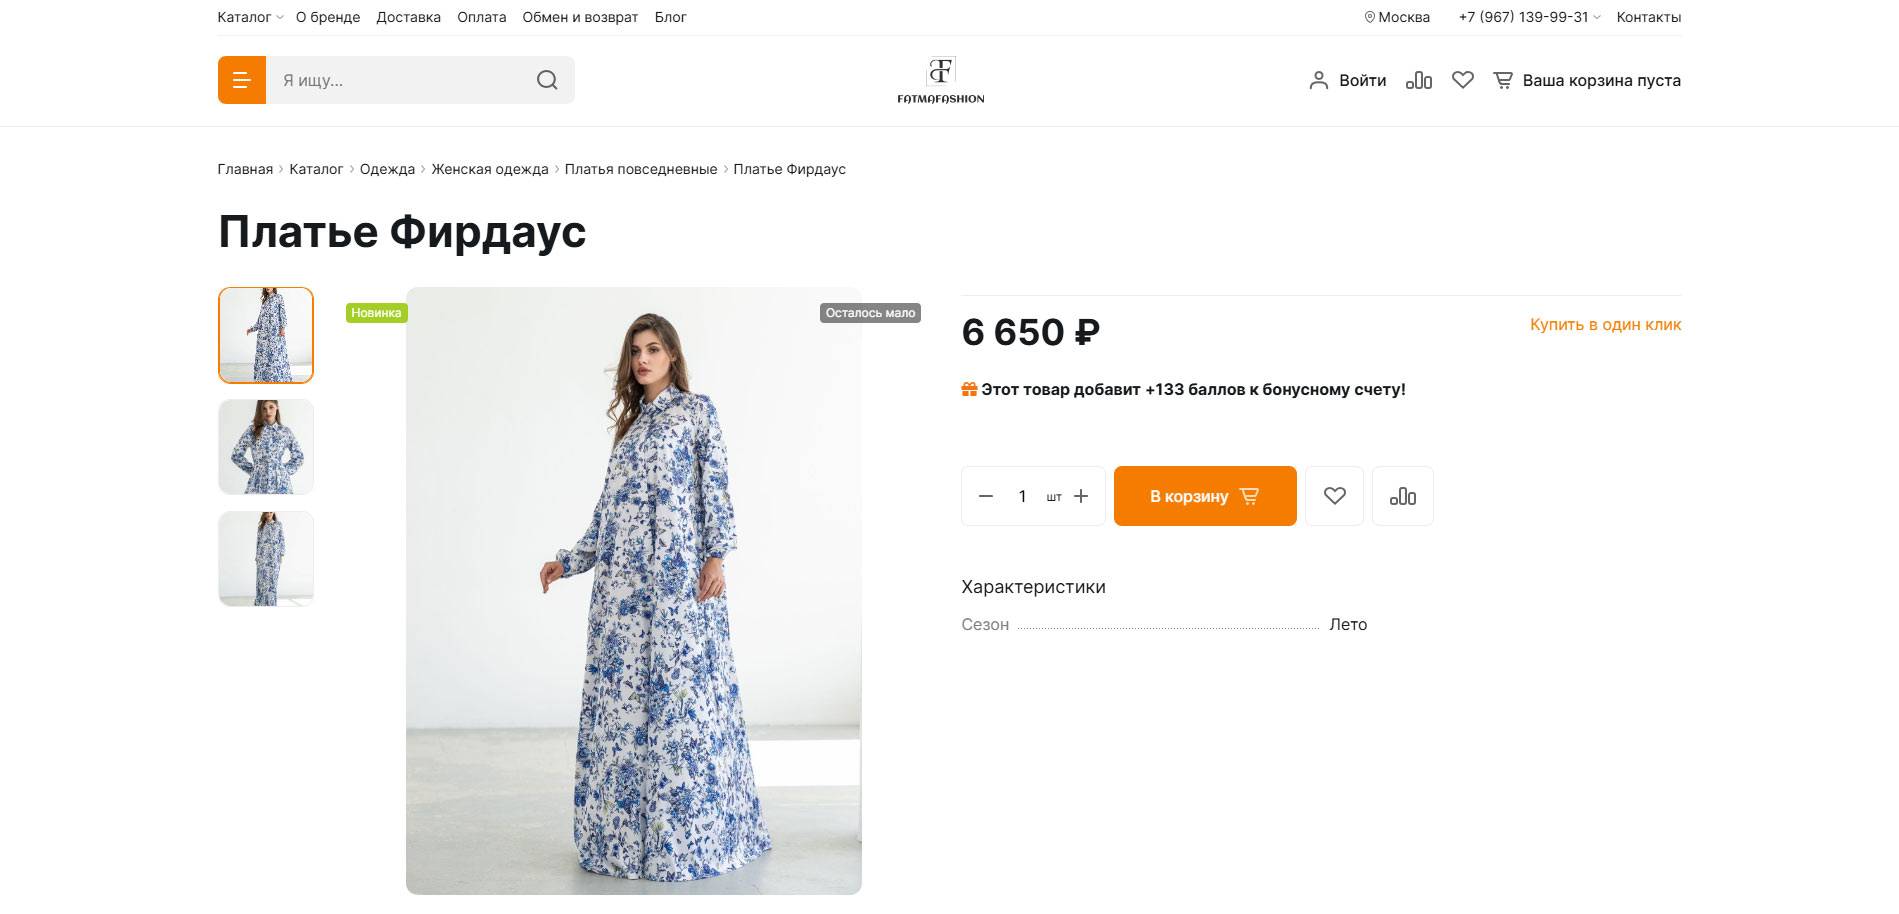Click the shopping cart icon in header
The height and width of the screenshot is (914, 1899).
1502,80
